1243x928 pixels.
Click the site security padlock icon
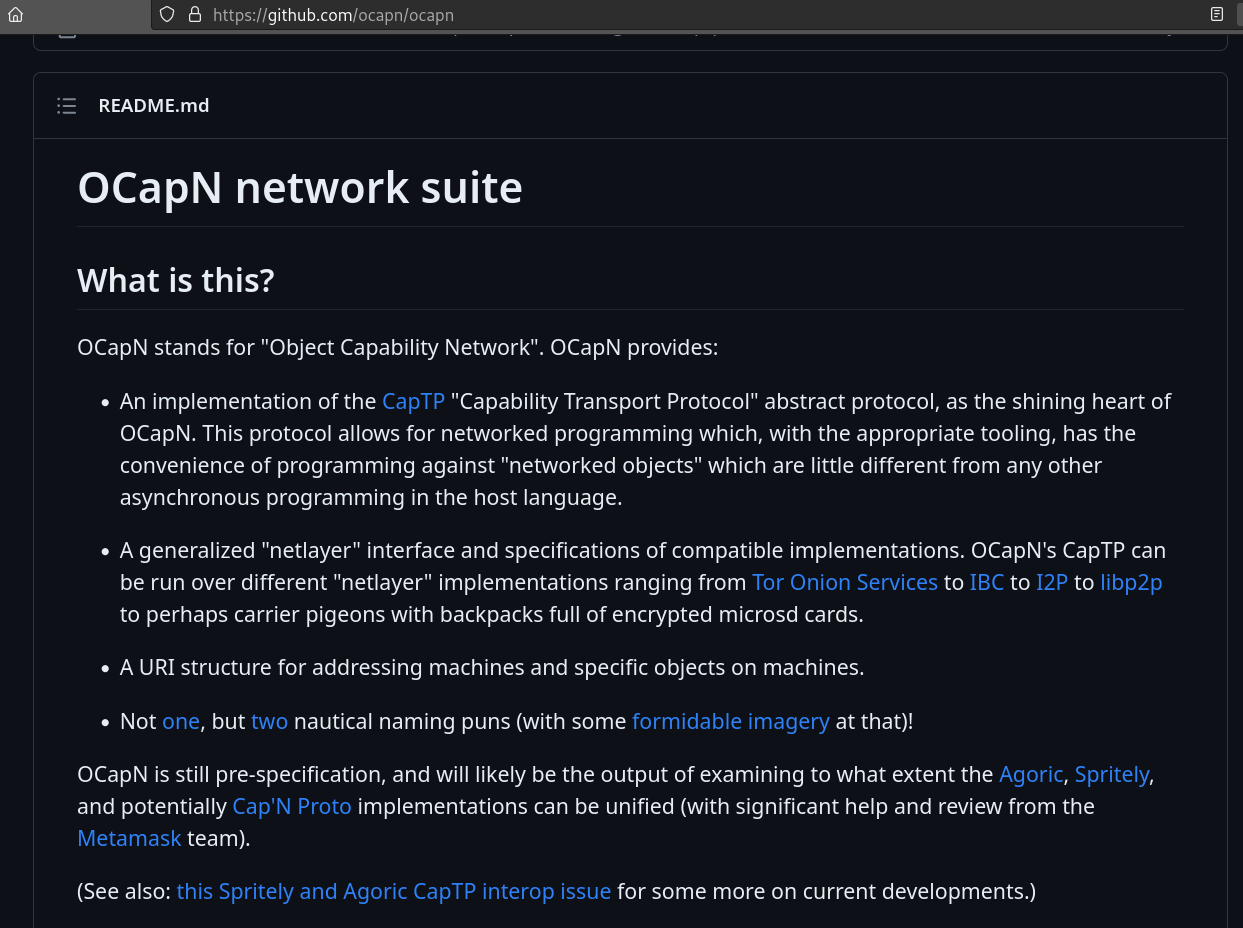[x=194, y=15]
